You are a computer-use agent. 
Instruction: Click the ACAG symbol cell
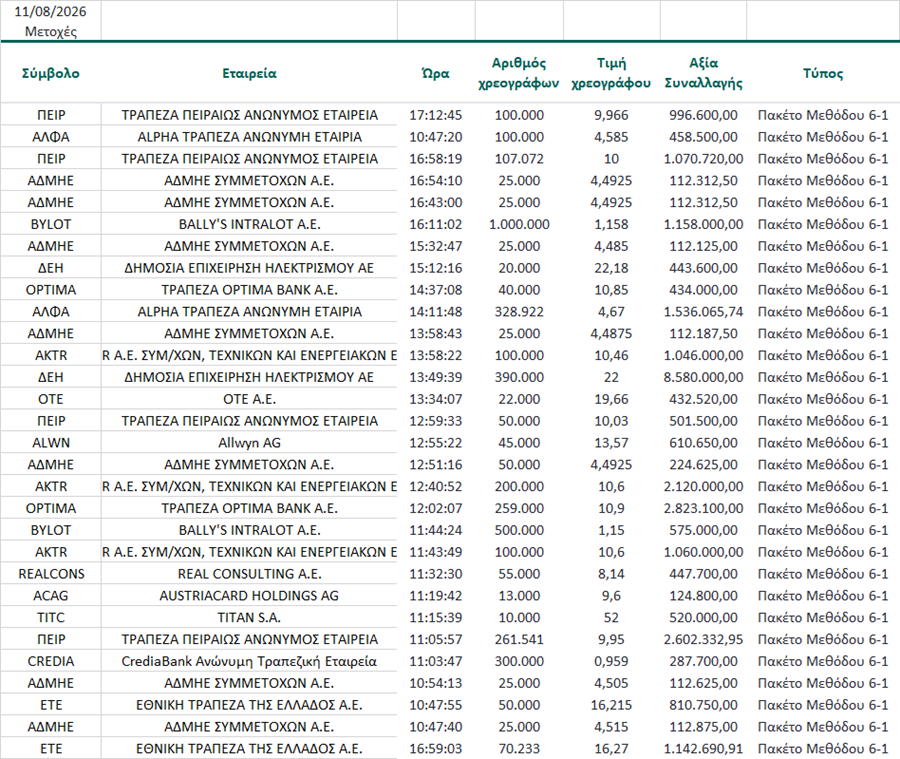pyautogui.click(x=51, y=595)
